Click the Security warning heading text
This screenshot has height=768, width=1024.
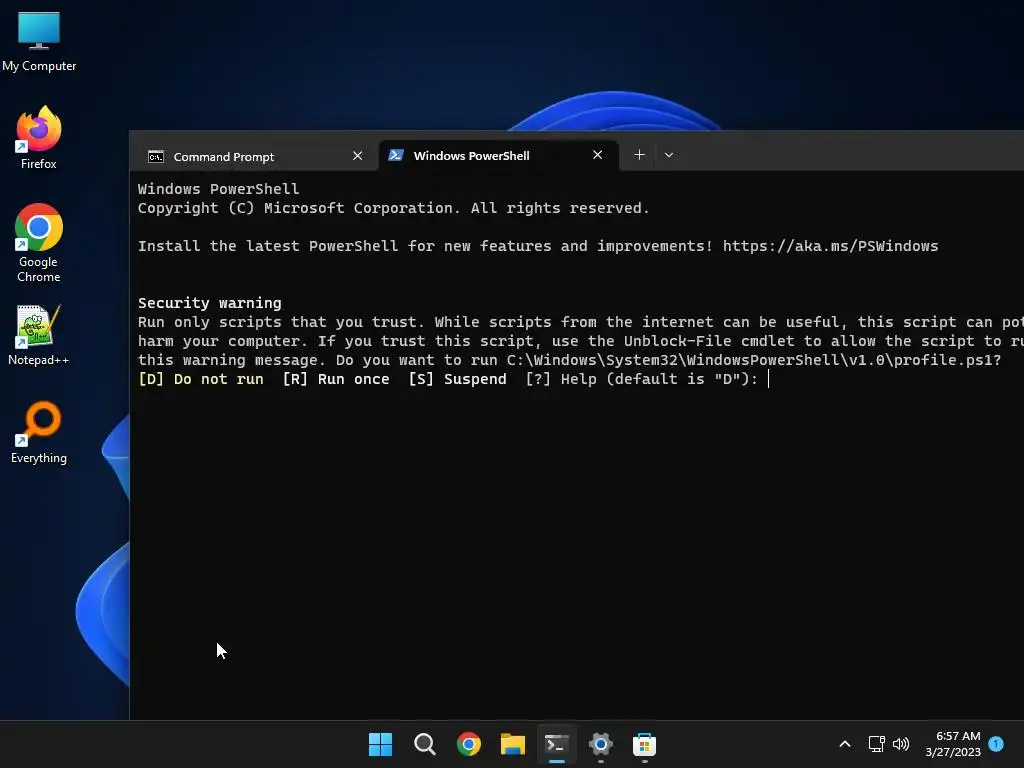point(210,303)
